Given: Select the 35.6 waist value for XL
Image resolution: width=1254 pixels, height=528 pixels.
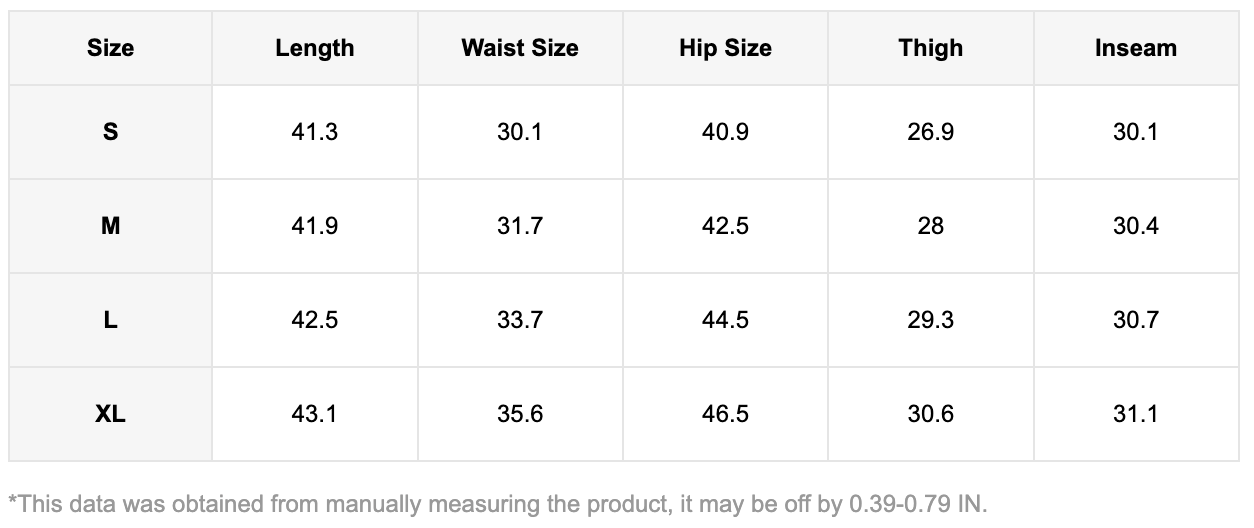Looking at the screenshot, I should point(520,414).
